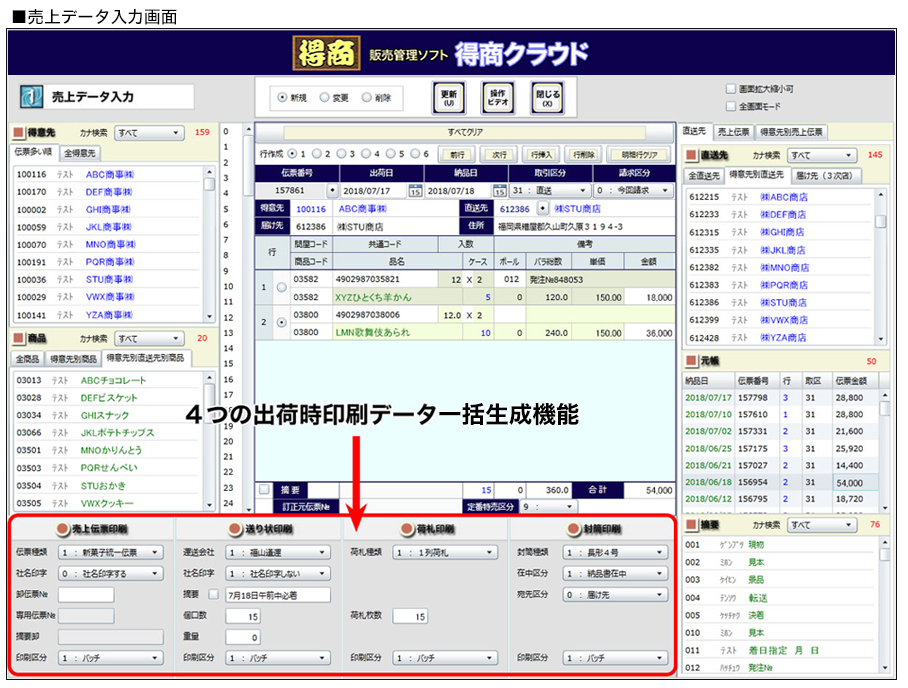Click the 送り状印刷 round indicator
Image resolution: width=908 pixels, height=688 pixels.
[235, 529]
